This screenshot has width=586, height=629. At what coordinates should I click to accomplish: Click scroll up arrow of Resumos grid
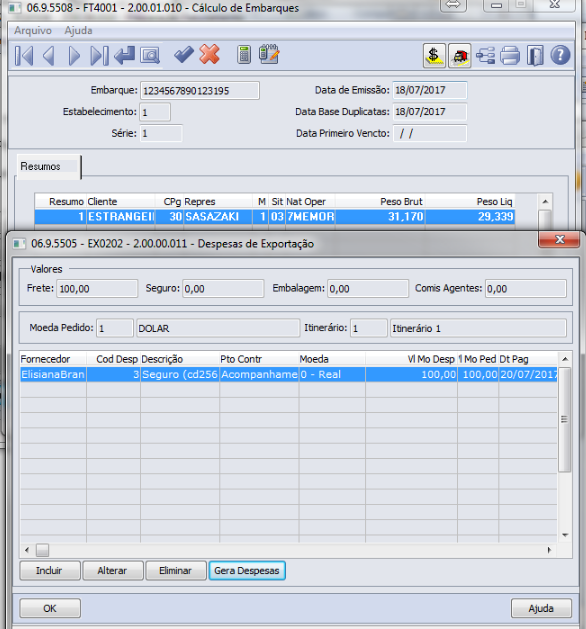pyautogui.click(x=545, y=201)
